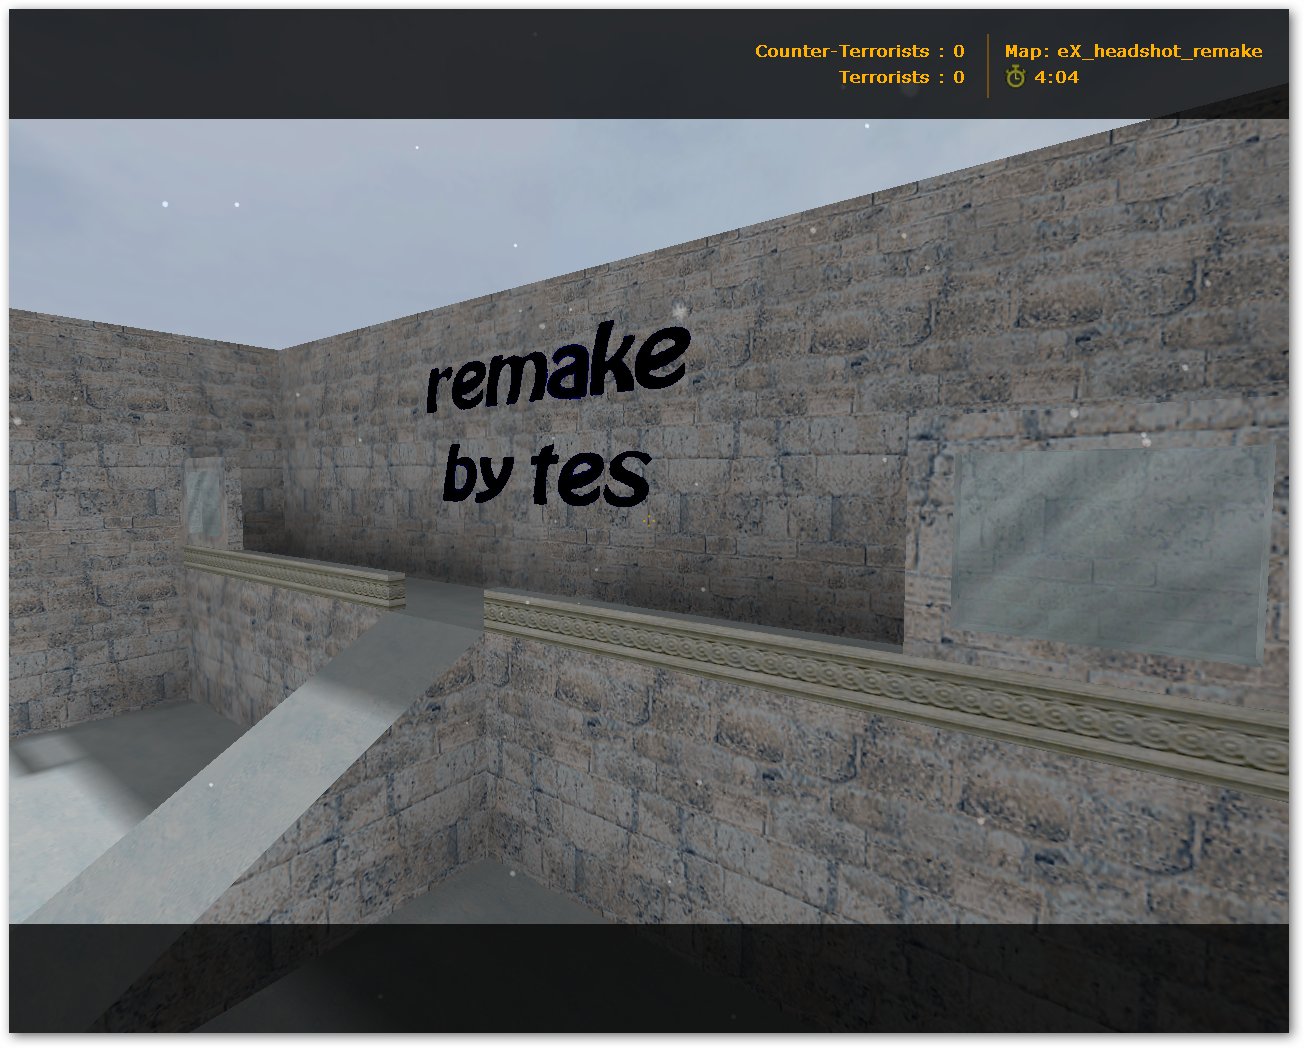Click the yellow crosshair on the wall
Viewport: 1304px width, 1048px height.
click(x=648, y=520)
